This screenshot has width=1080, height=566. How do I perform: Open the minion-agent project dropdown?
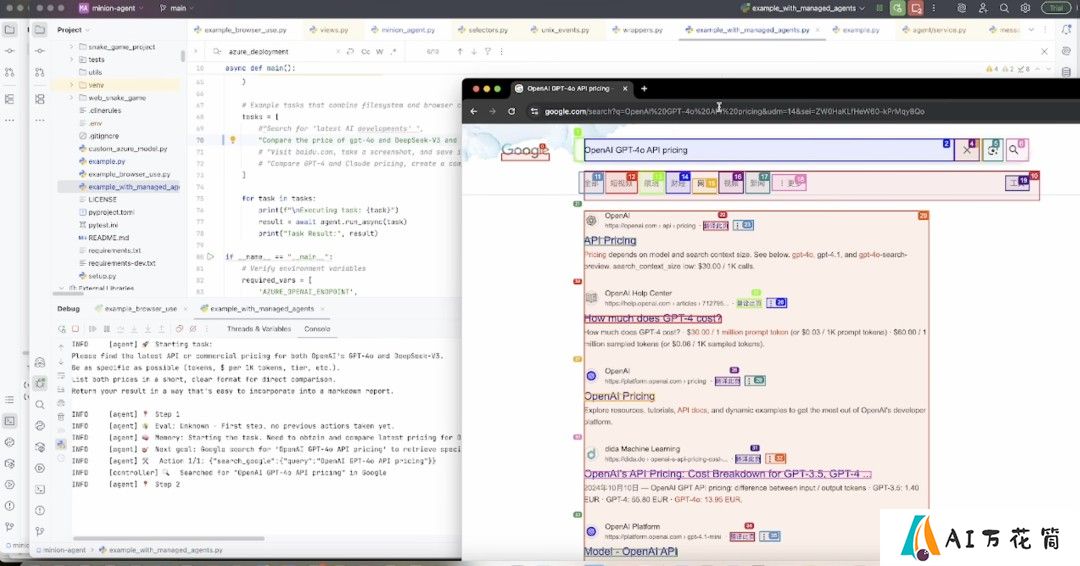point(111,8)
